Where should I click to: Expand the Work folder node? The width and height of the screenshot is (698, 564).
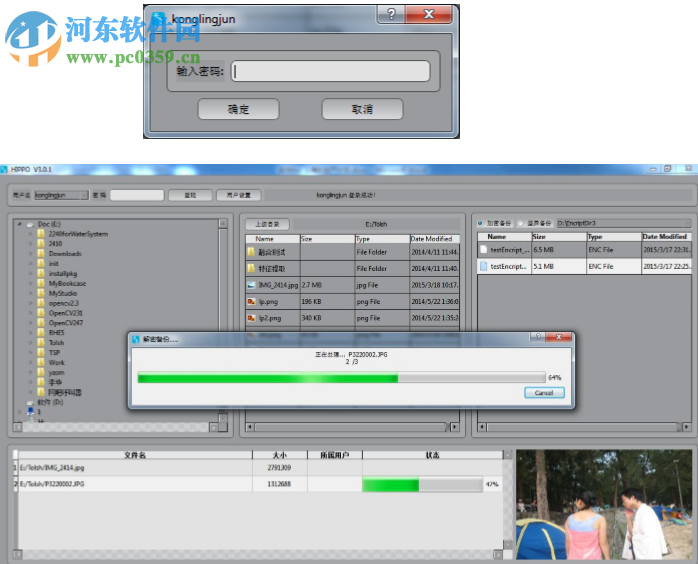click(x=30, y=362)
